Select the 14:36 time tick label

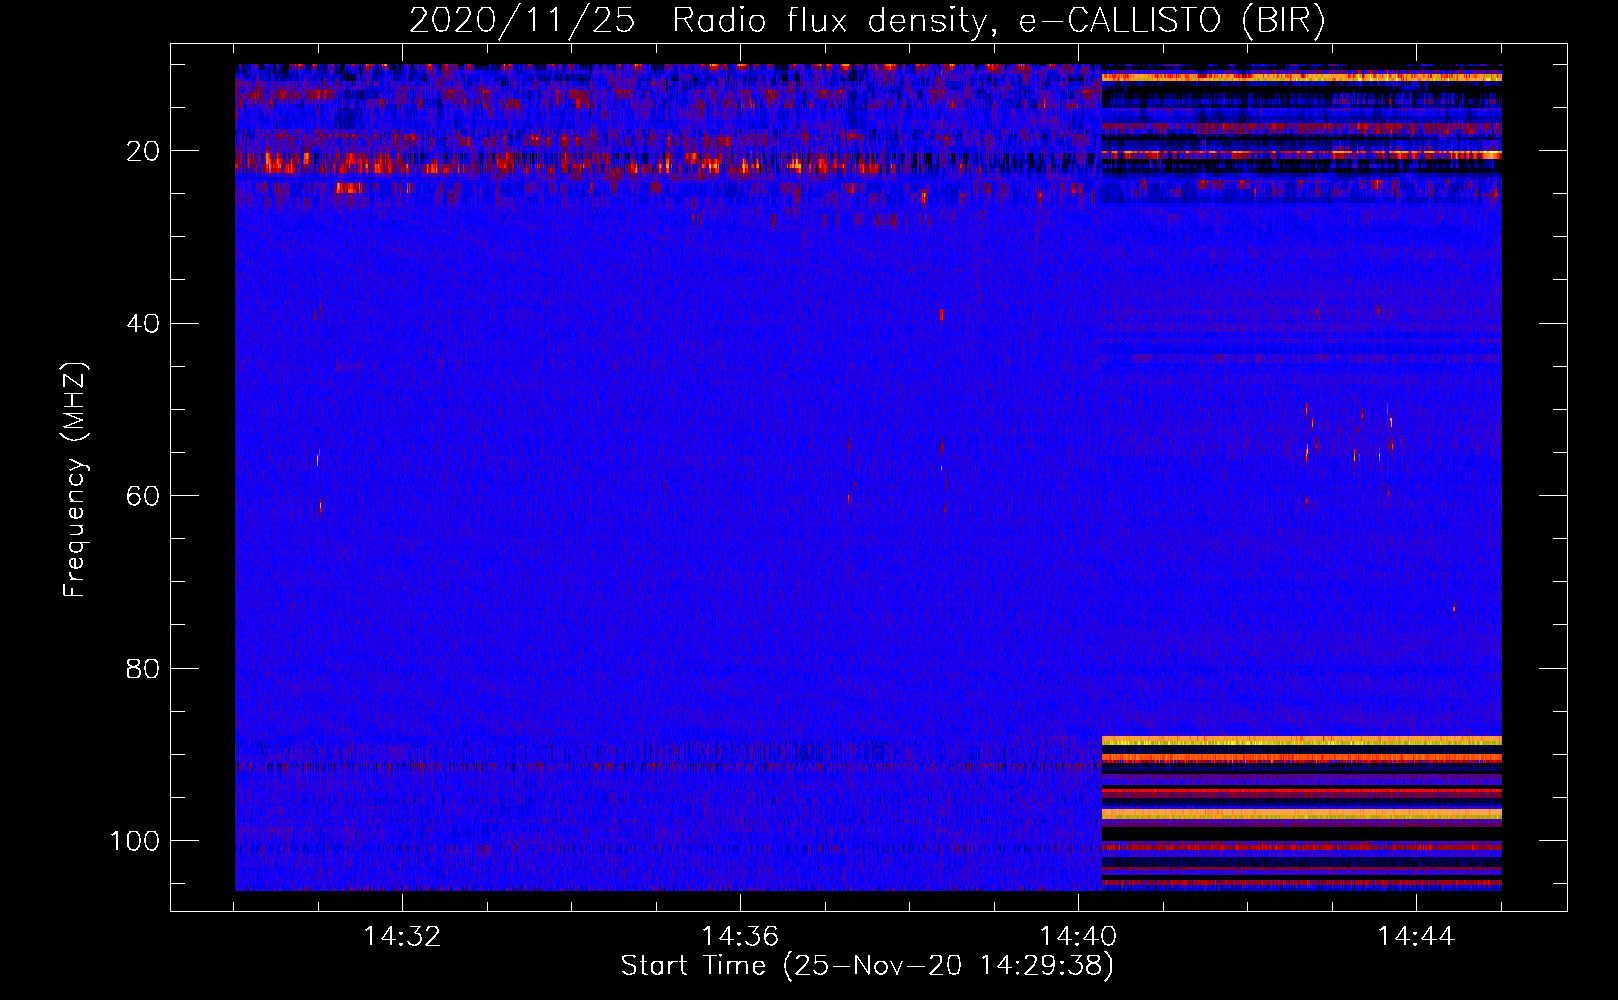[740, 937]
